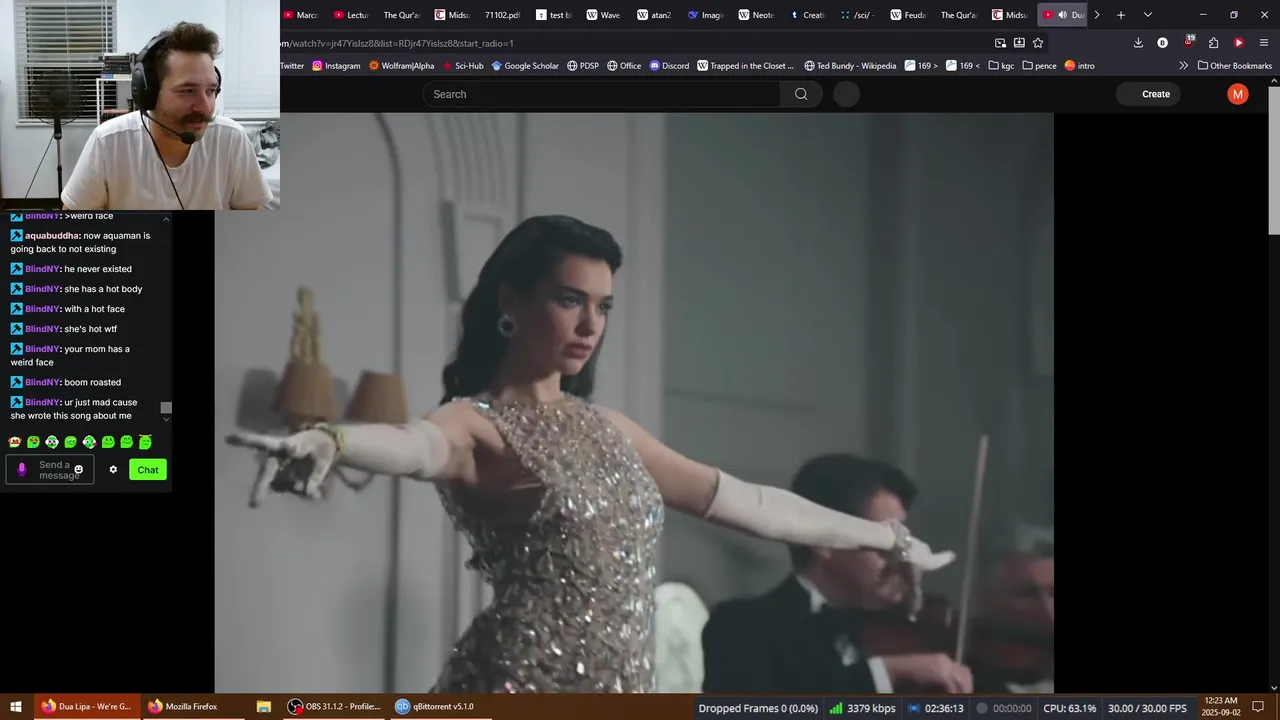
Task: Click the purple microphone icon in chat
Action: click(22, 469)
